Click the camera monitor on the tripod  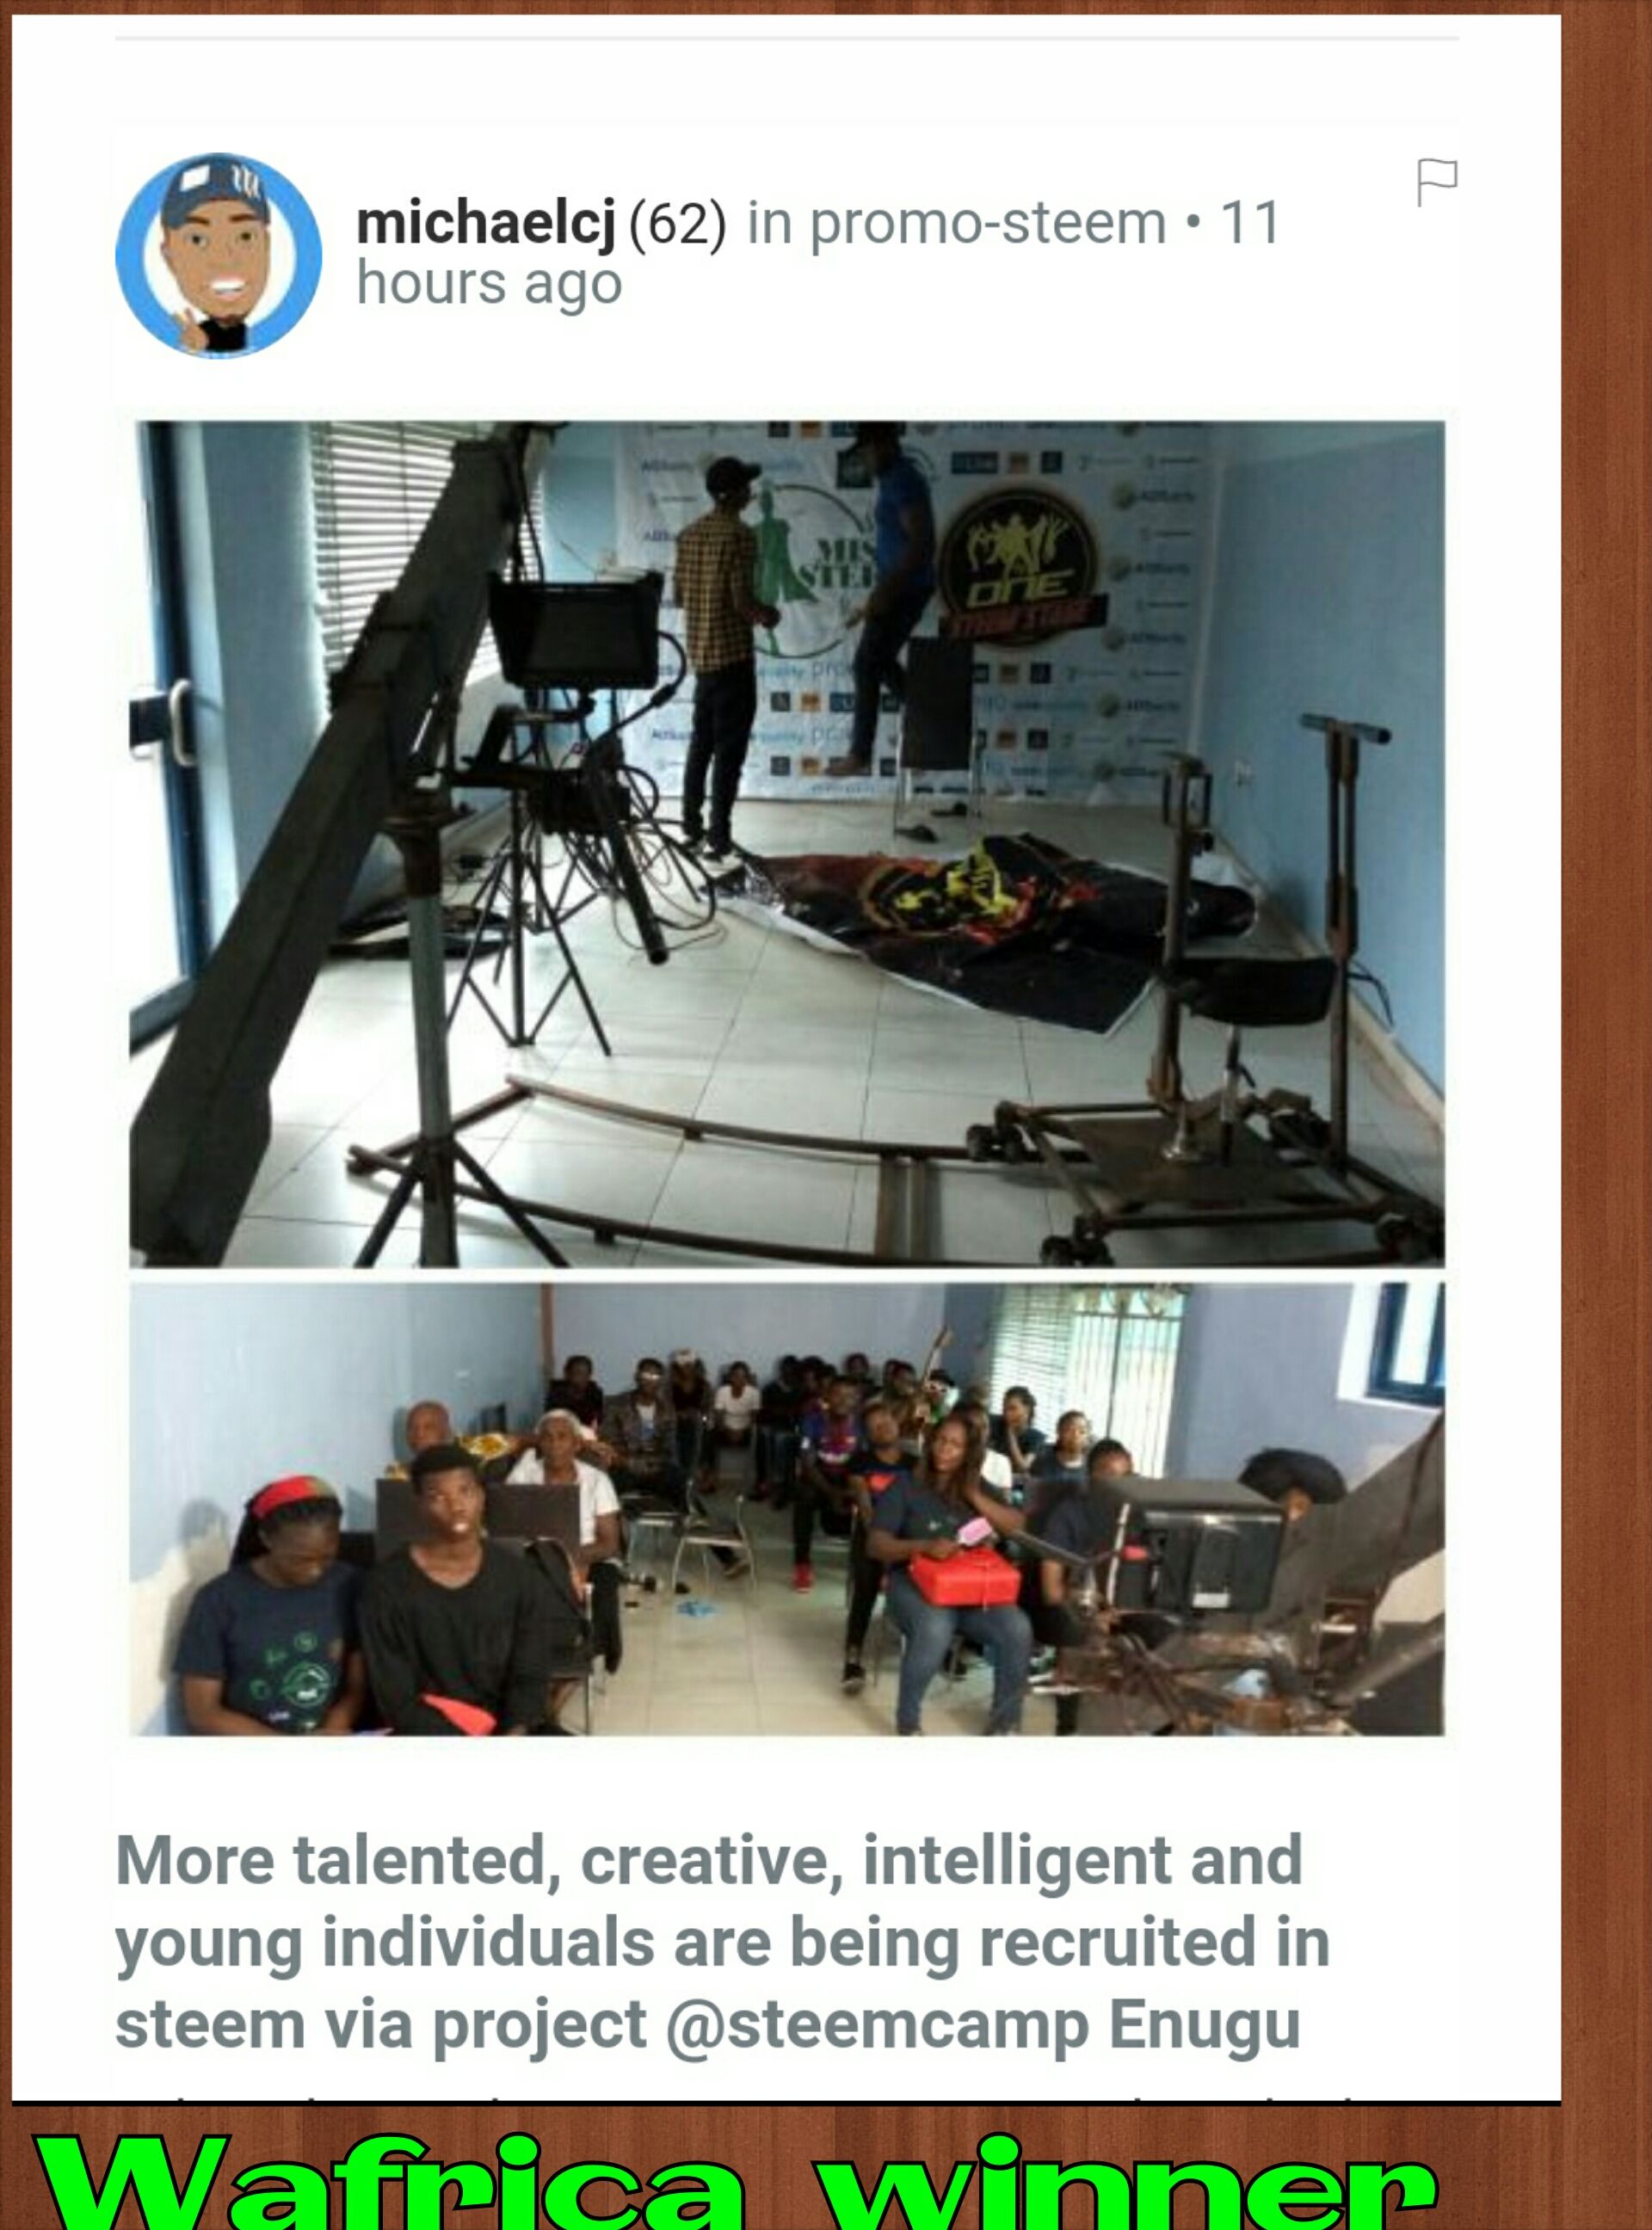575,630
